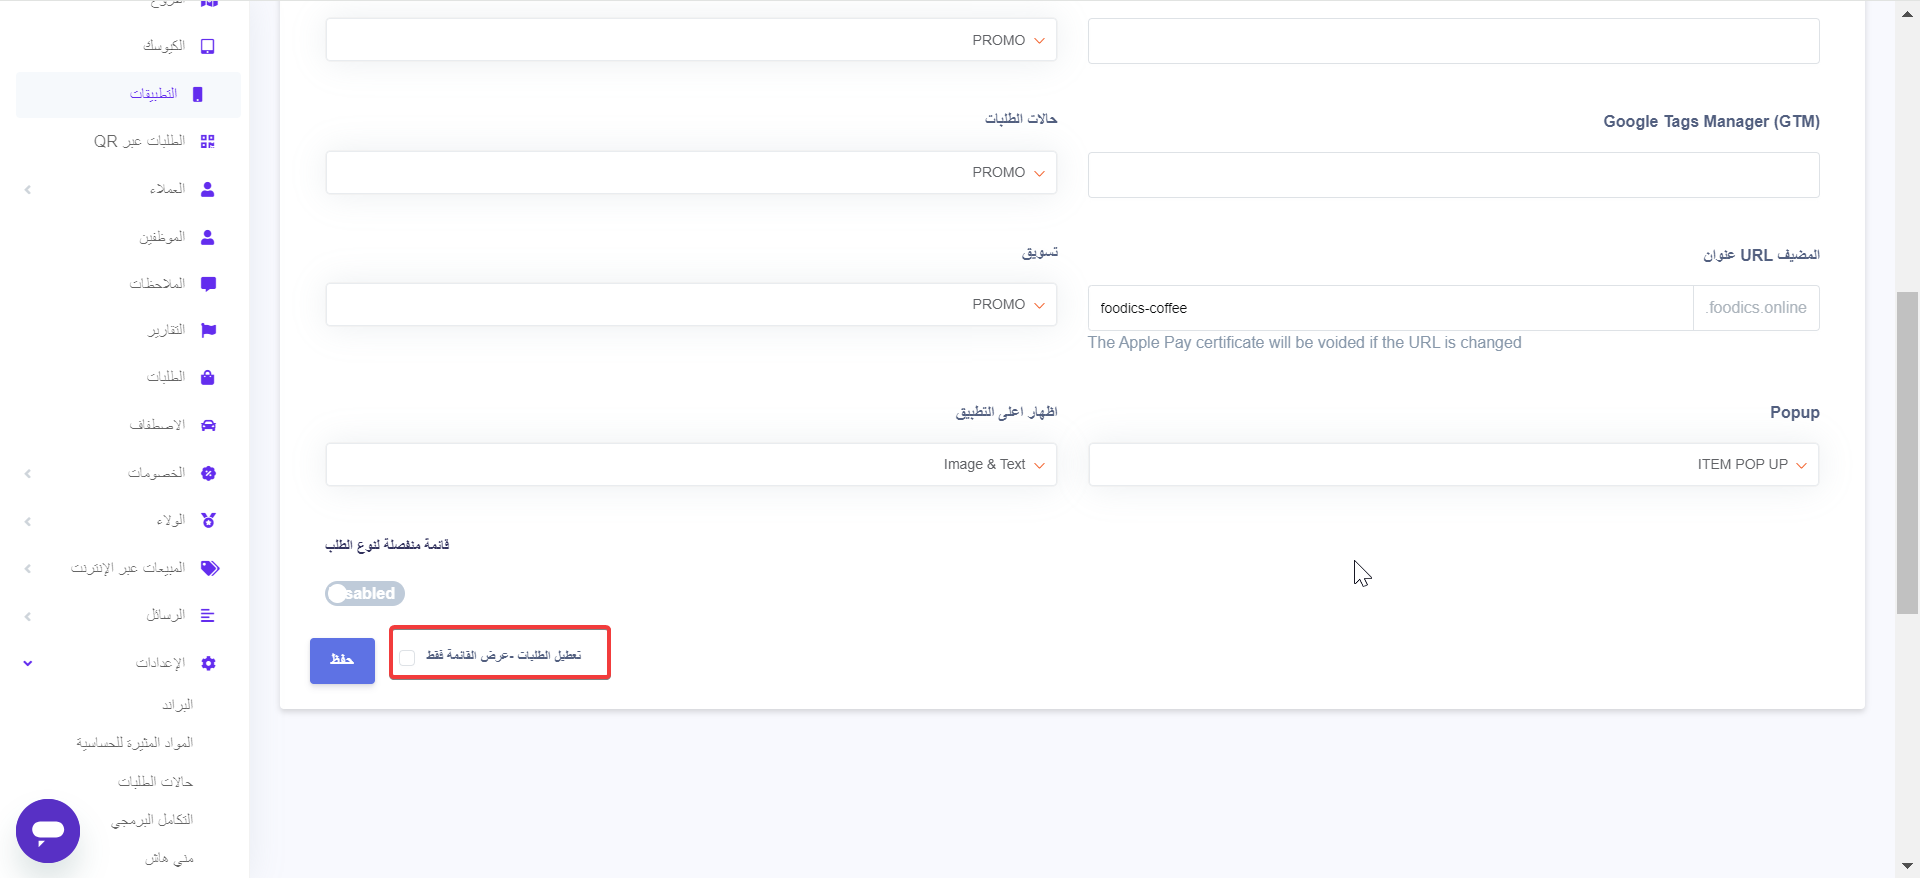Open the Image & Text dropdown
This screenshot has height=878, width=1920.
pos(691,465)
